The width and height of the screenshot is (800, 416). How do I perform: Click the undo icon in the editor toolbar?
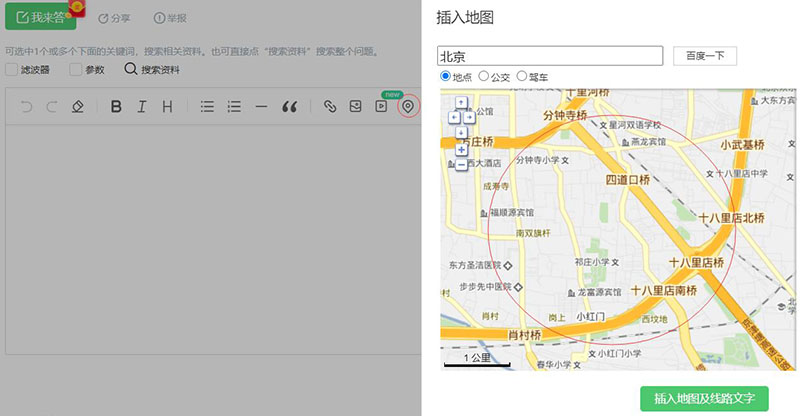pos(27,107)
